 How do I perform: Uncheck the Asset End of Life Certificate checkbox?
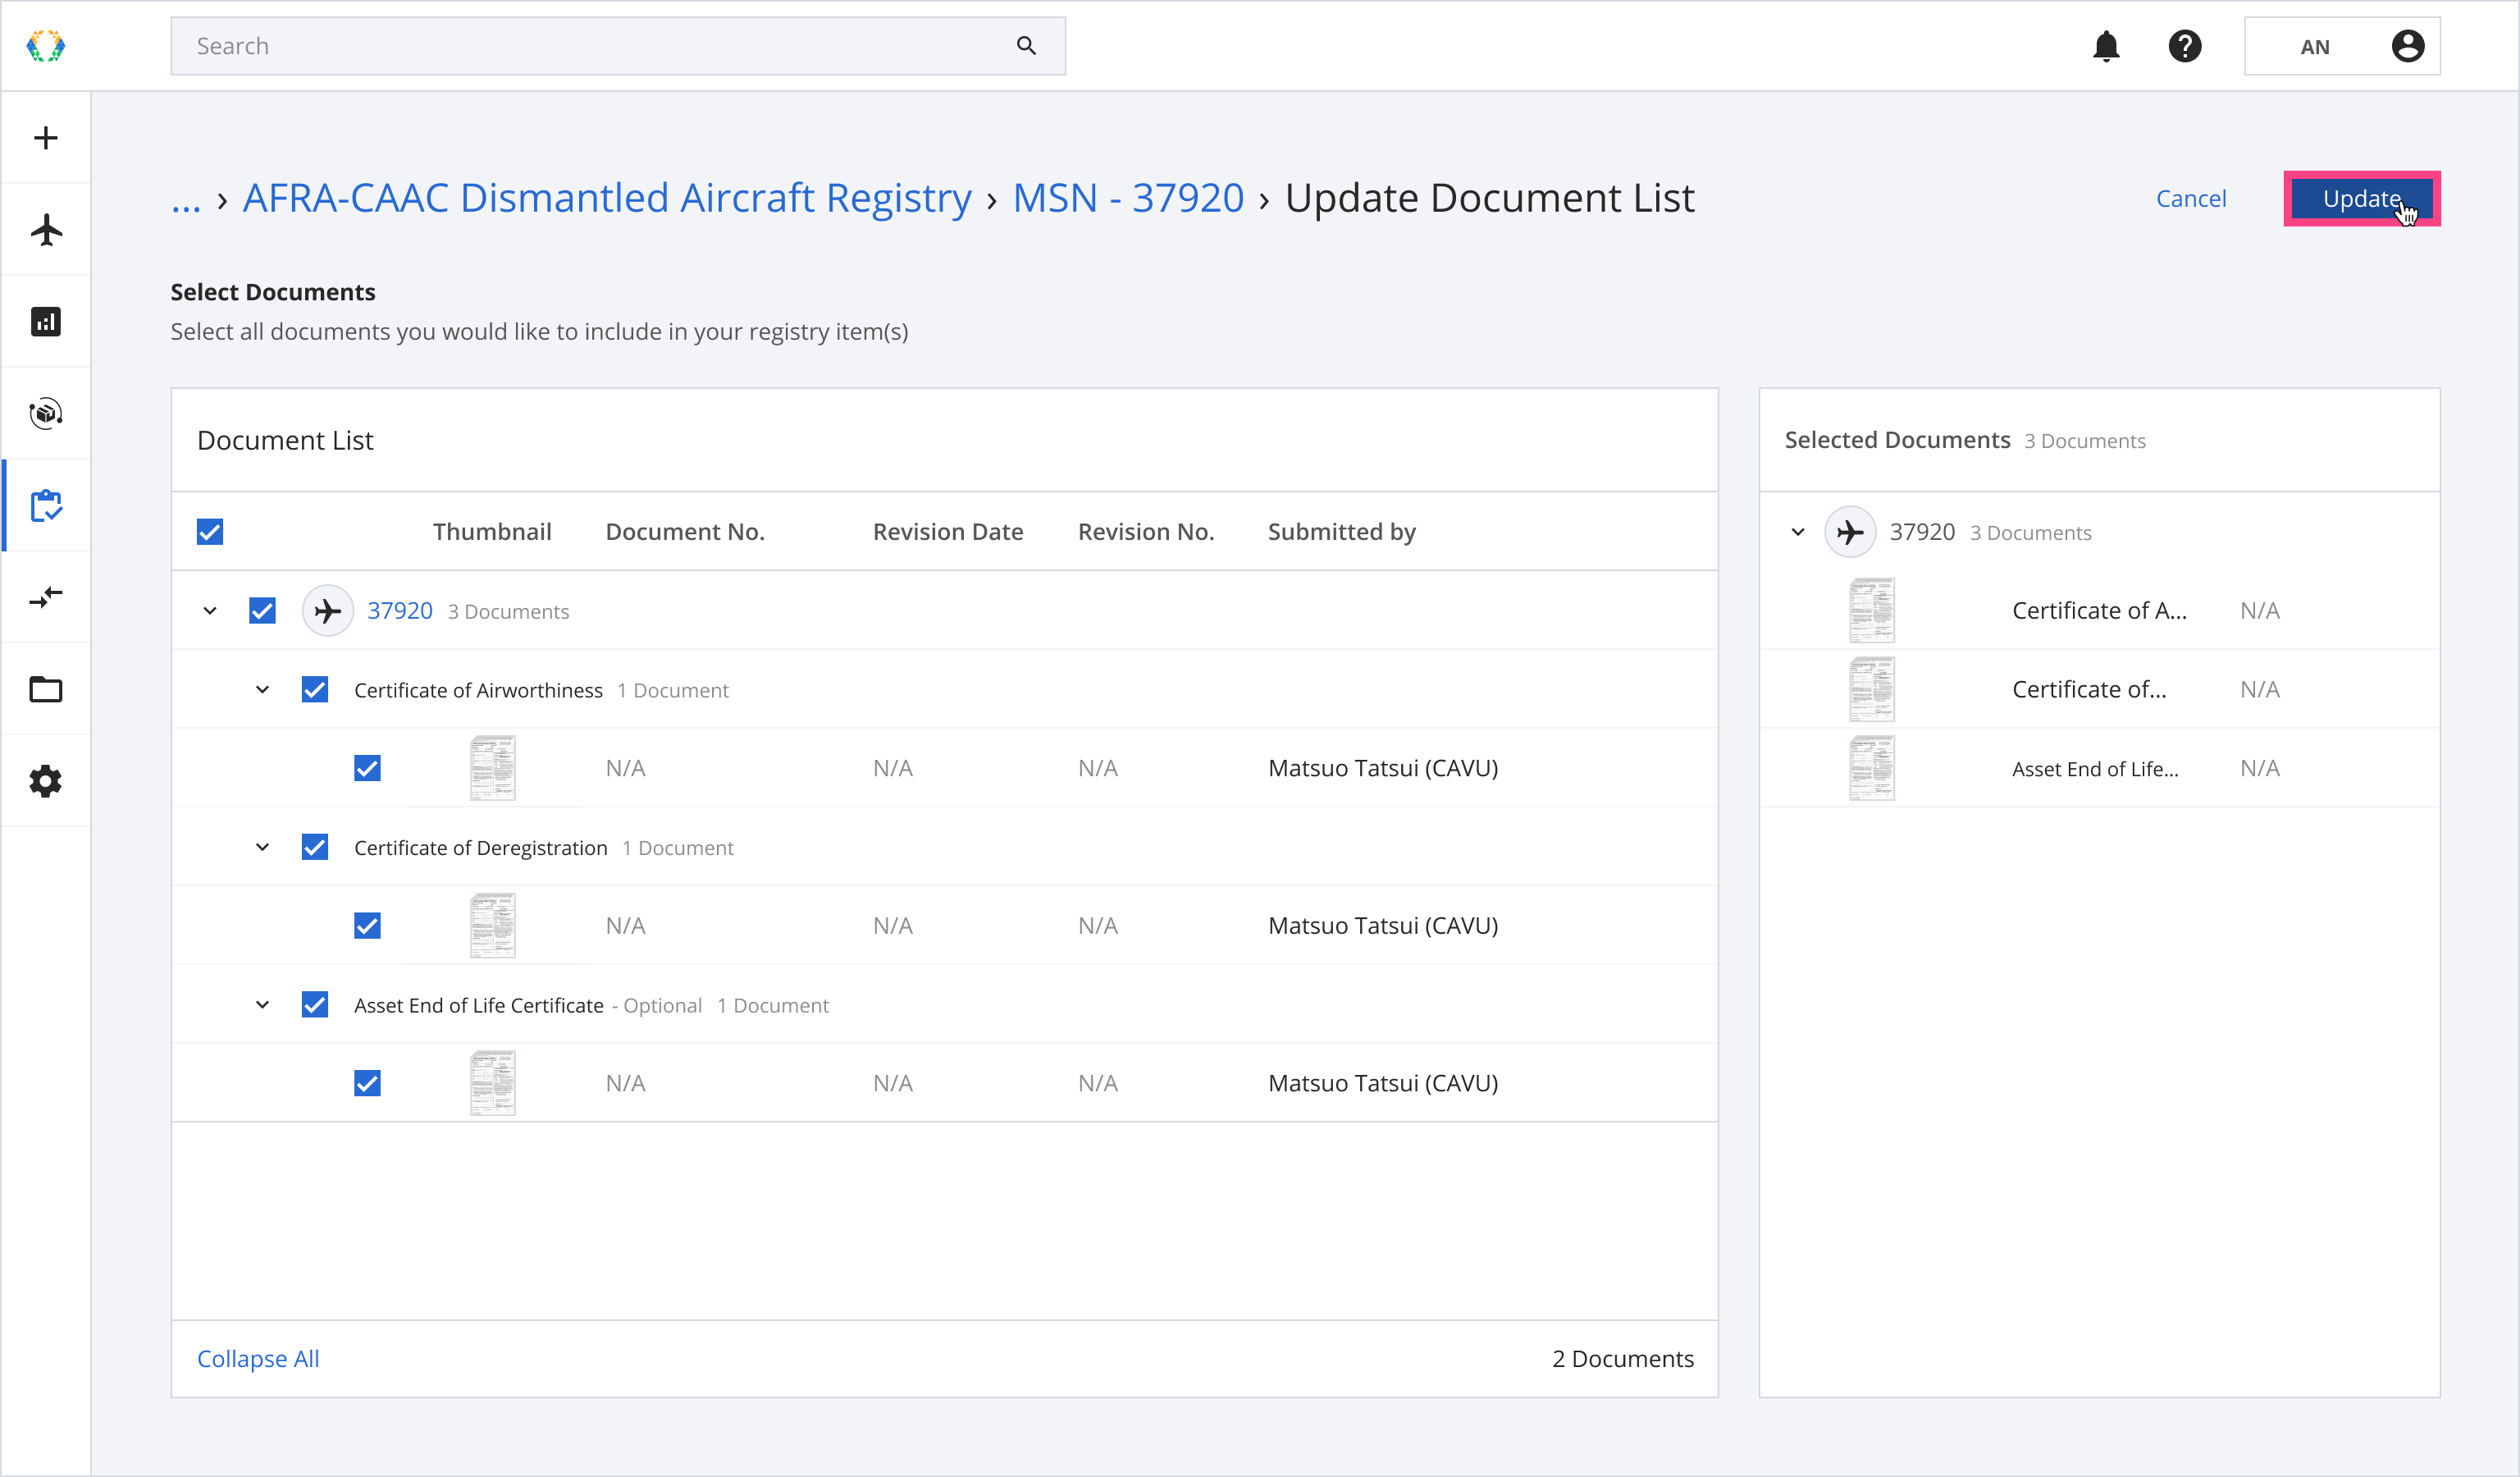click(315, 1005)
